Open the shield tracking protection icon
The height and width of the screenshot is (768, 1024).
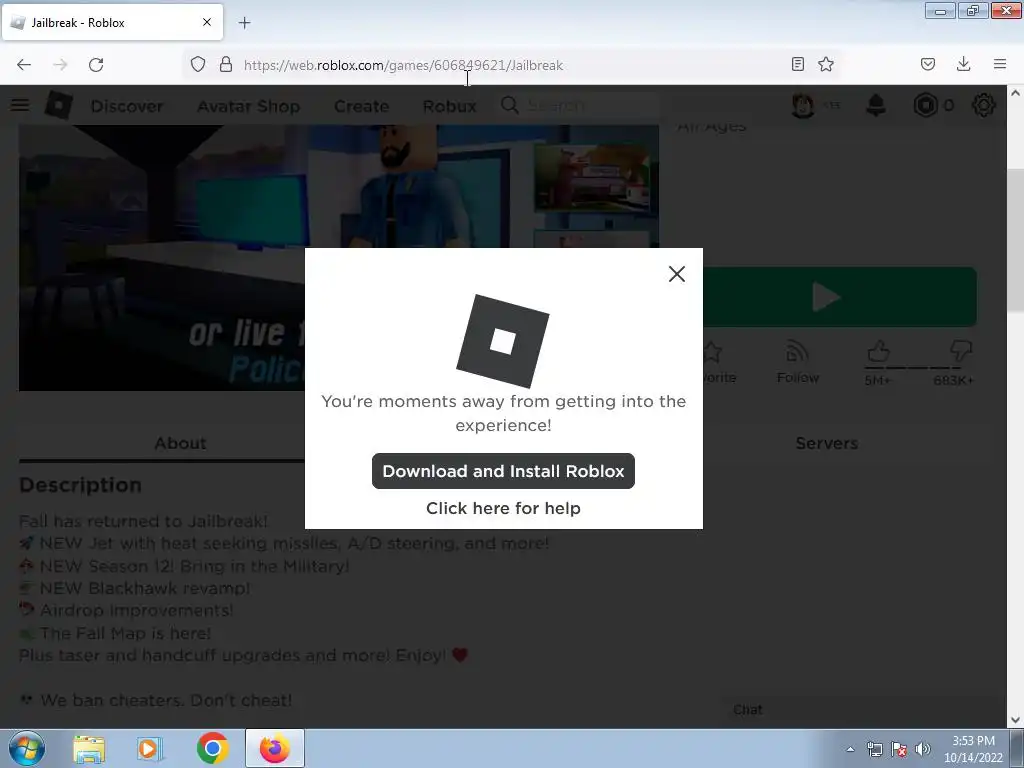tap(198, 64)
